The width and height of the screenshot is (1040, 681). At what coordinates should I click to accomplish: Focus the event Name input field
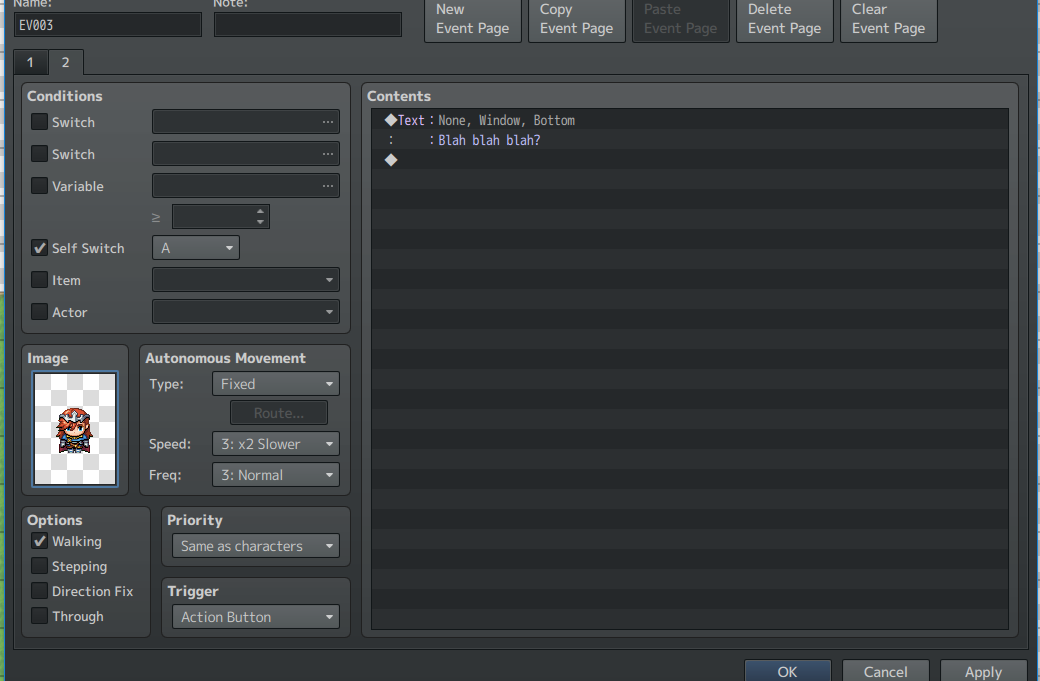click(x=108, y=25)
